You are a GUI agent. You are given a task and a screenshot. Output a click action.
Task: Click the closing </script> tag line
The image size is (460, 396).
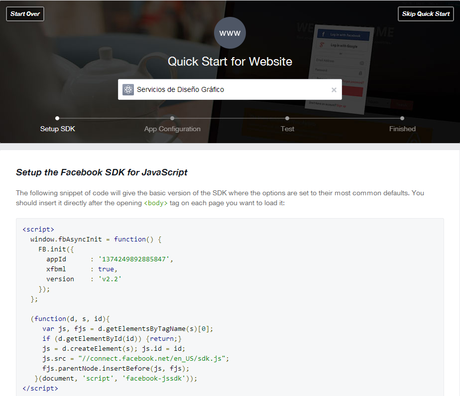40,389
